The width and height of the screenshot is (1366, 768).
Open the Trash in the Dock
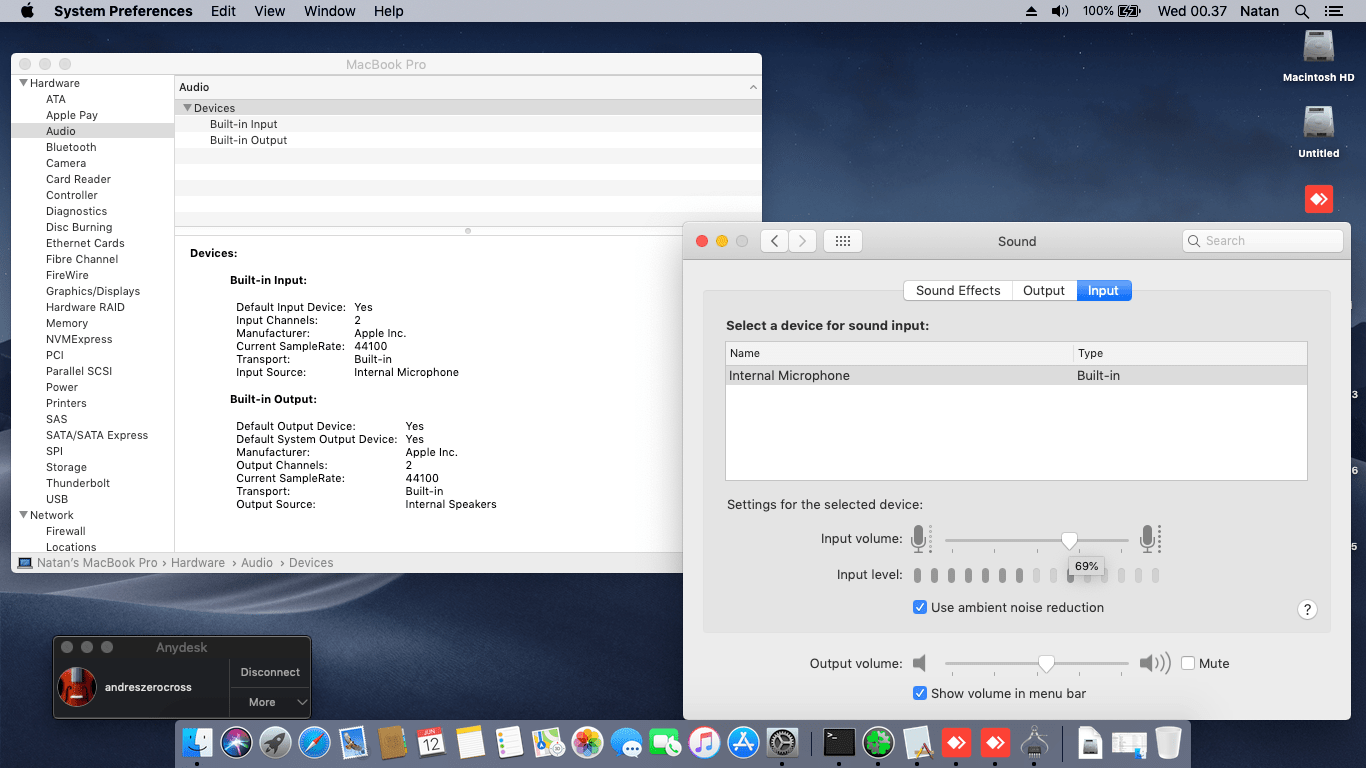(x=1168, y=742)
